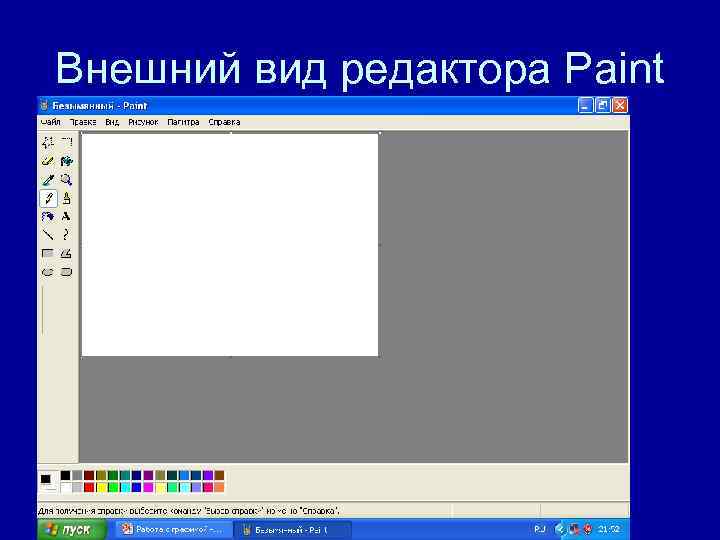Image resolution: width=720 pixels, height=540 pixels.
Task: Click inside the white drawing canvas
Action: pyautogui.click(x=230, y=245)
